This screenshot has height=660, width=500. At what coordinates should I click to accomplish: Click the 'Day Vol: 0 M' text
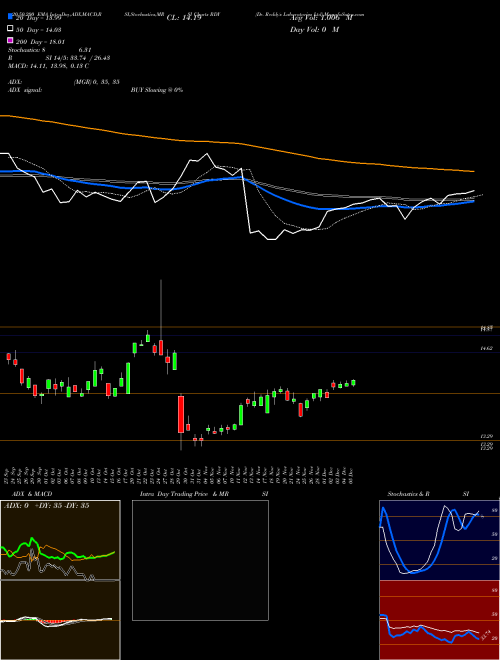click(x=314, y=29)
